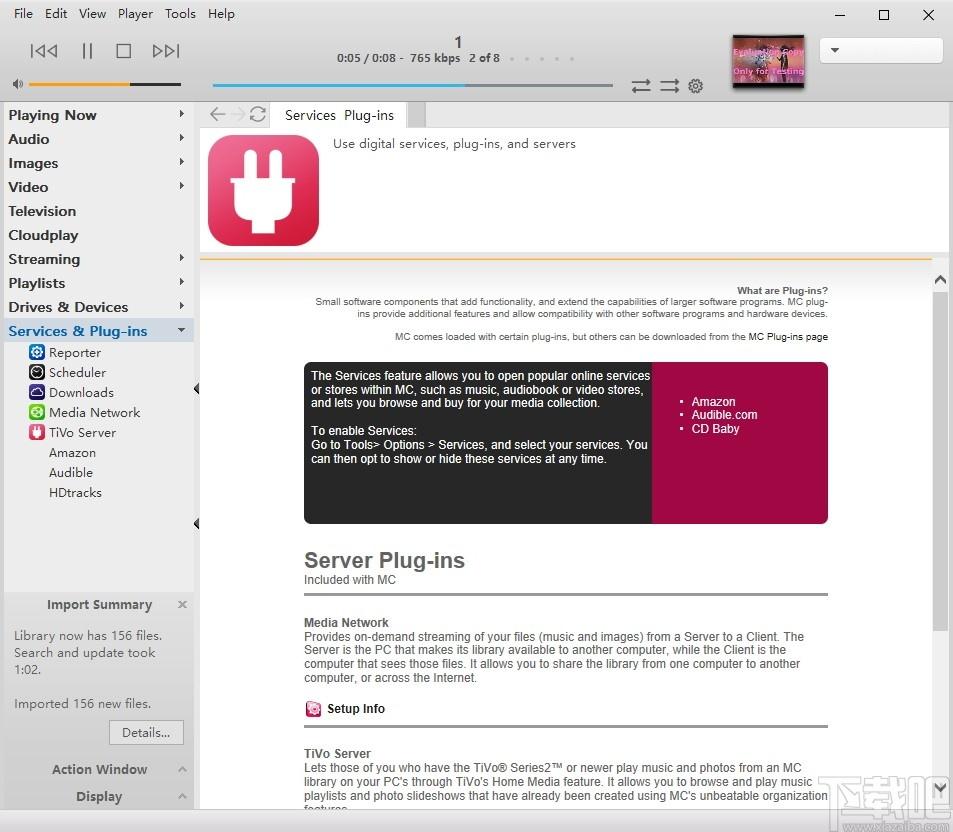Open the player options gear icon
This screenshot has width=953, height=832.
(695, 86)
